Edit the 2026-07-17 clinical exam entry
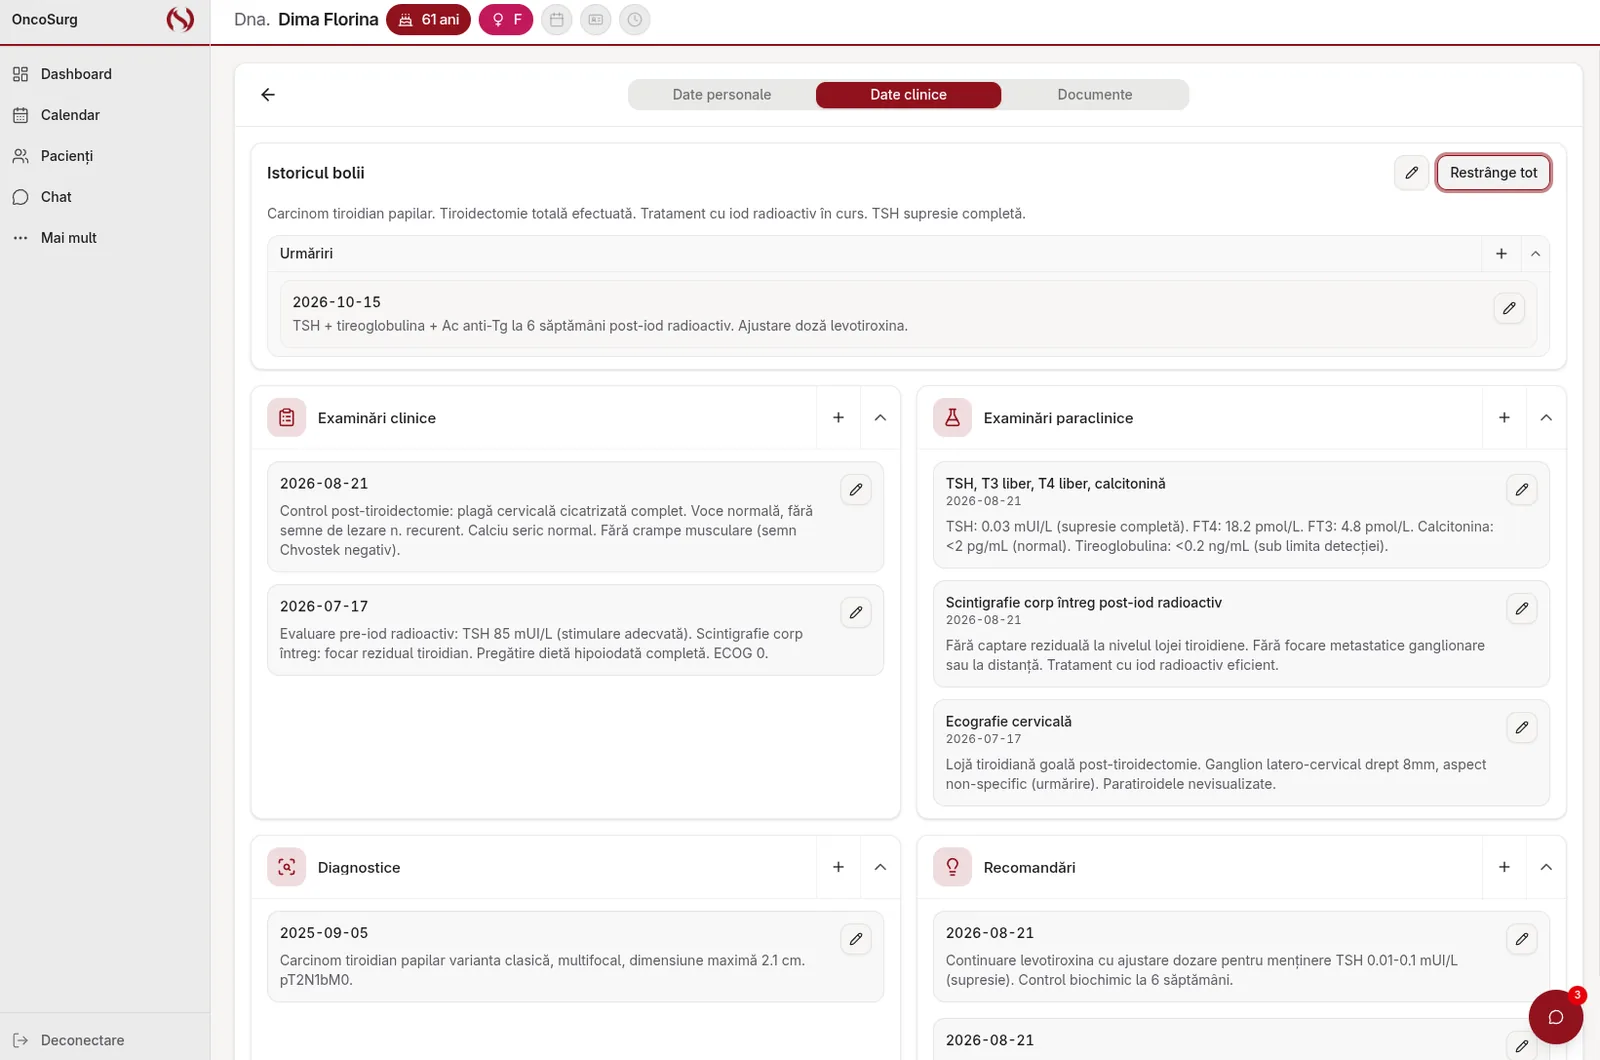Viewport: 1600px width, 1060px height. pos(856,613)
